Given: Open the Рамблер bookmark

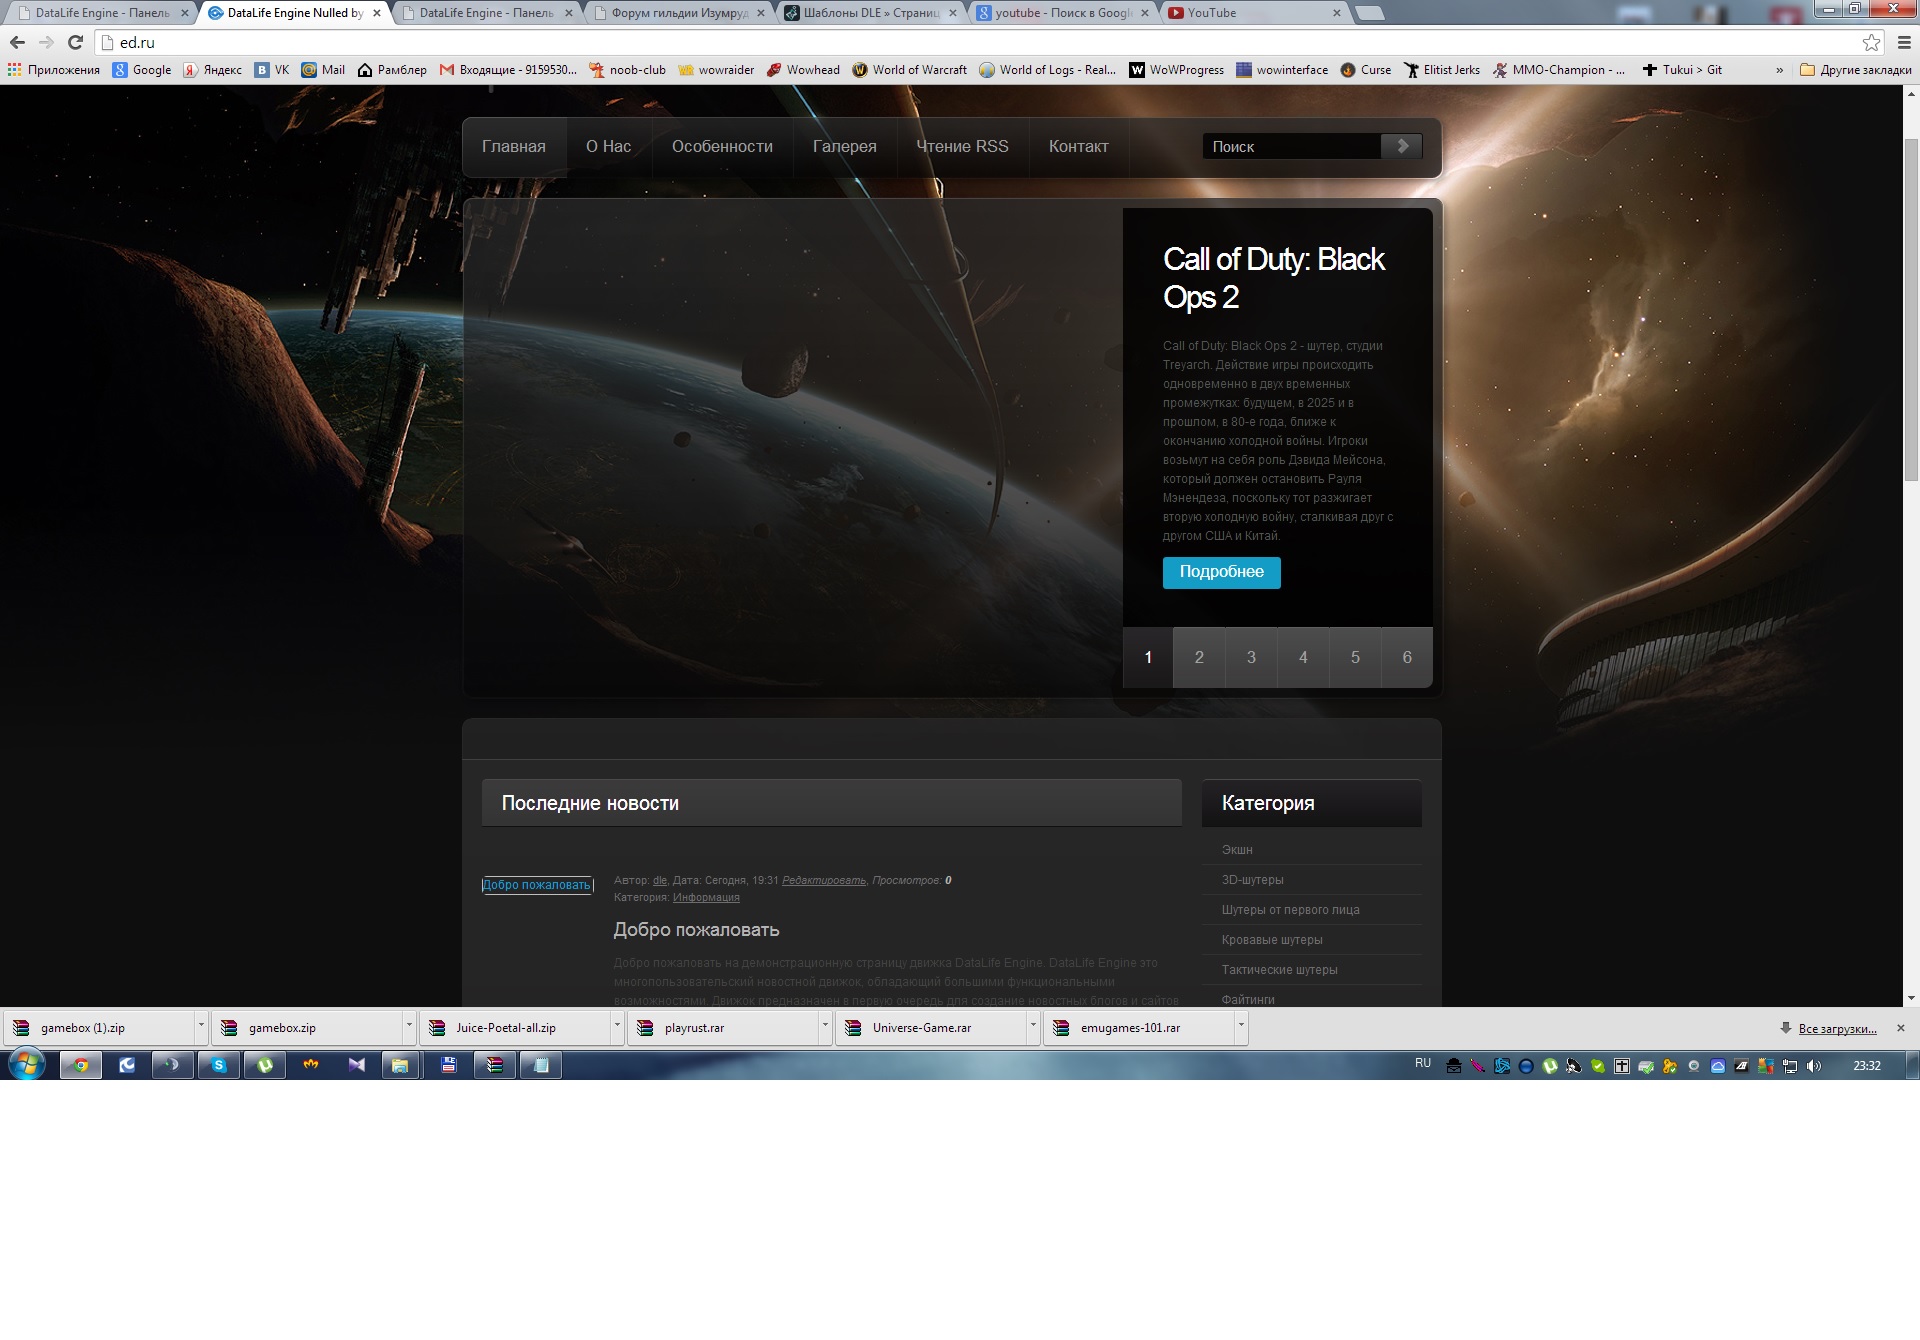Looking at the screenshot, I should pyautogui.click(x=392, y=70).
